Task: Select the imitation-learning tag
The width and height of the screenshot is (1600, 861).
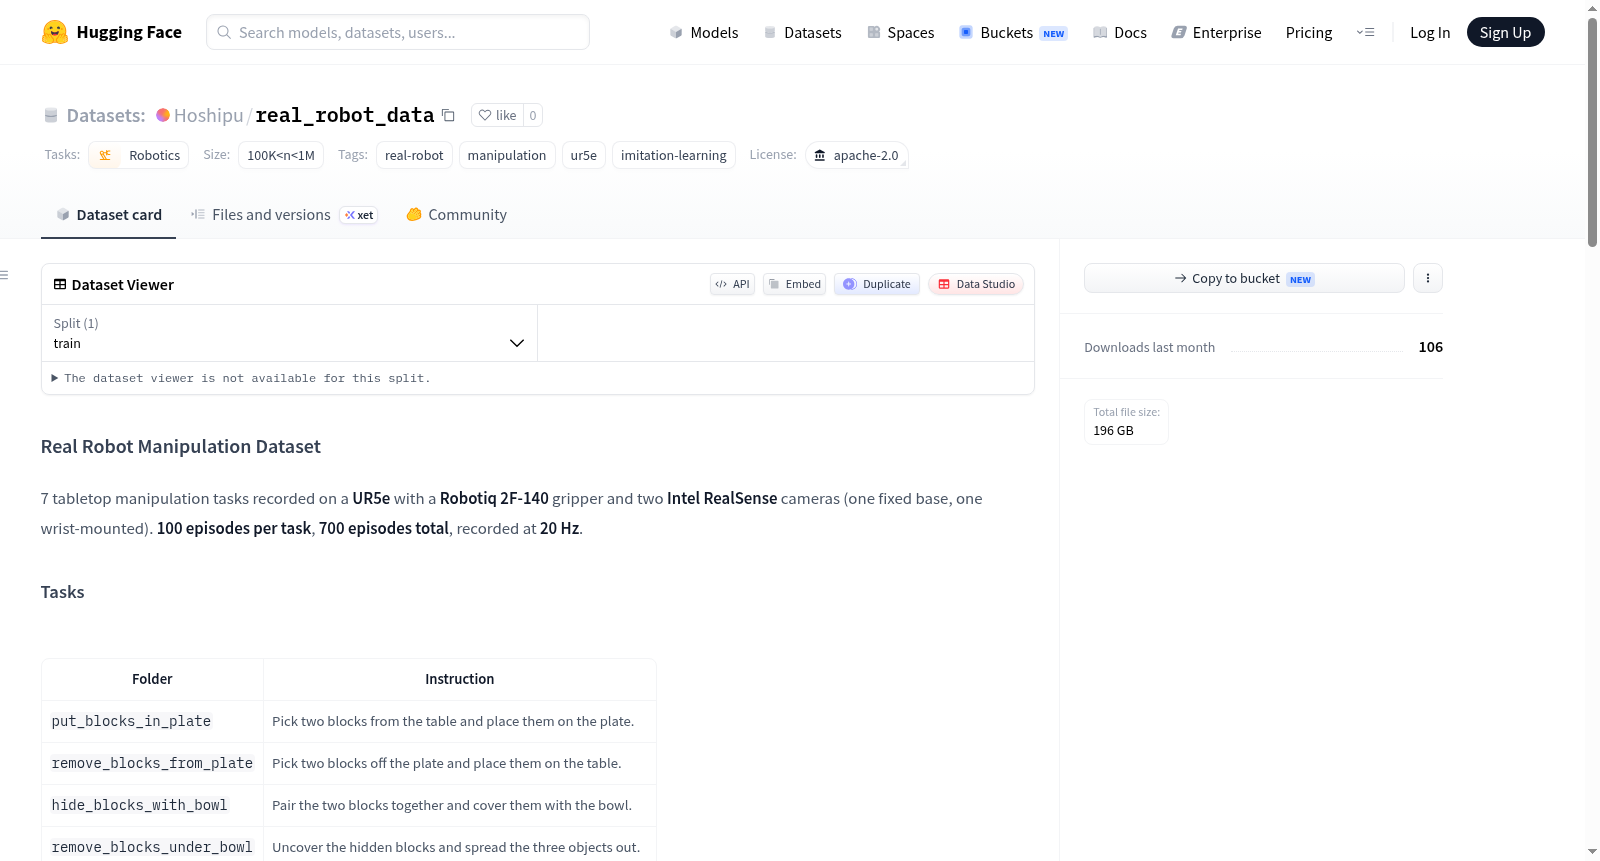Action: pos(674,155)
